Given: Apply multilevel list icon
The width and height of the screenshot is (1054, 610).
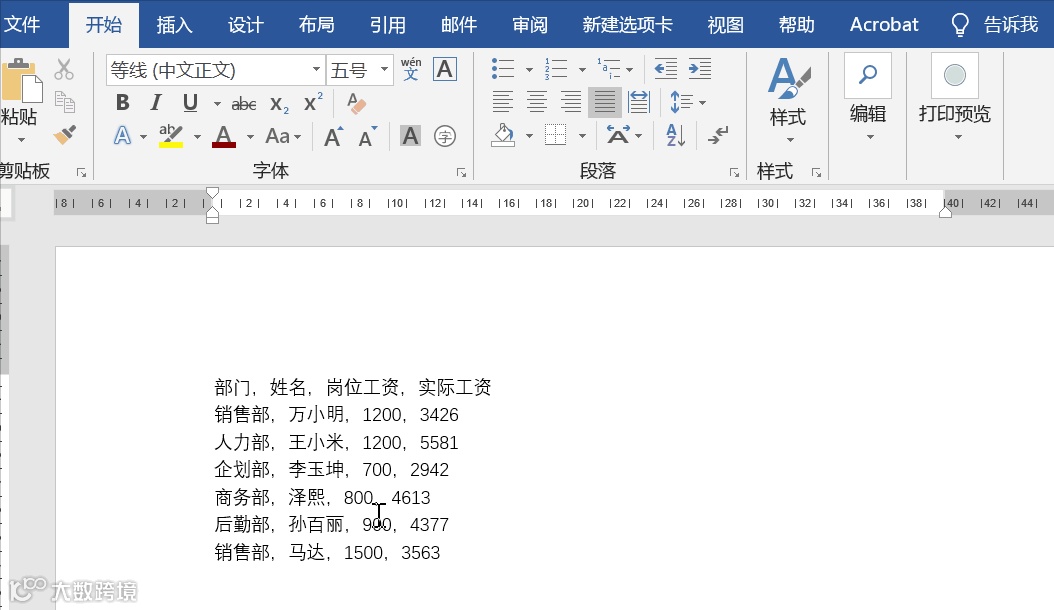Looking at the screenshot, I should [609, 69].
